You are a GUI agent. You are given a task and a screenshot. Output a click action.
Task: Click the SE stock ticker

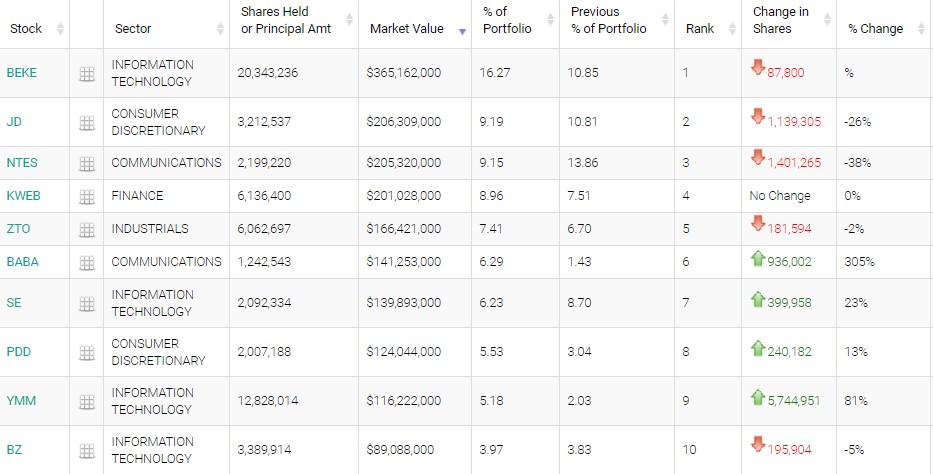[x=13, y=303]
